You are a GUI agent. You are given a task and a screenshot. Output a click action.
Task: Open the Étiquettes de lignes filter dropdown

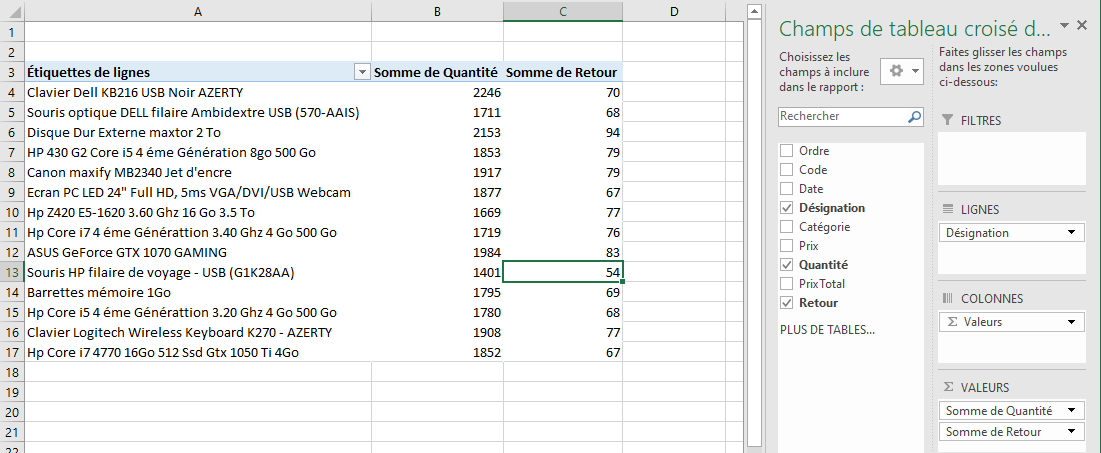(362, 72)
